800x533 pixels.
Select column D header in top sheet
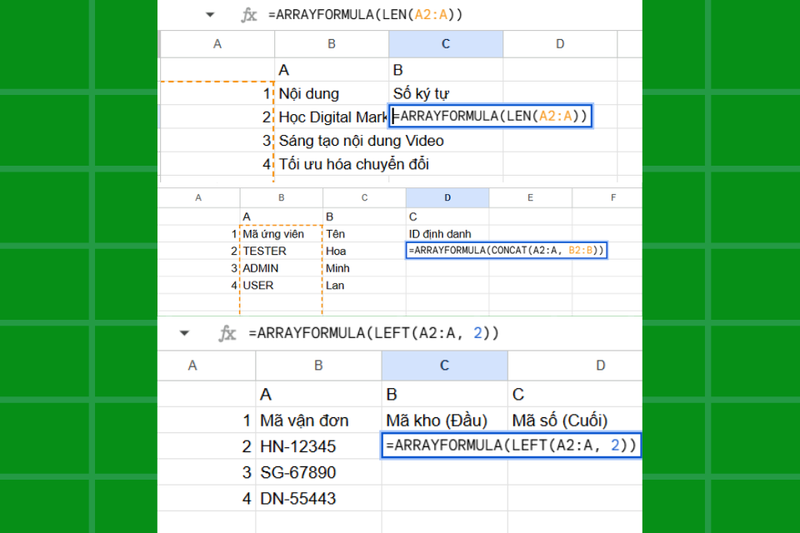coord(560,44)
